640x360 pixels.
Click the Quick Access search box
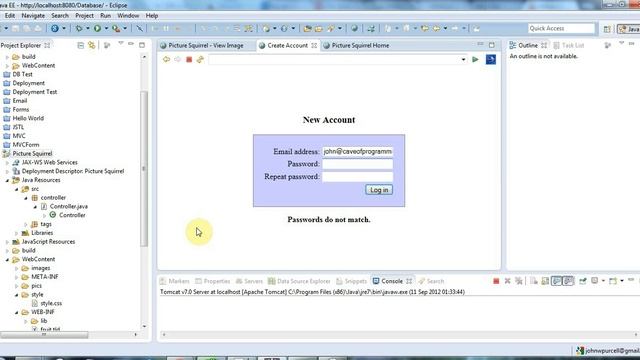pos(561,28)
